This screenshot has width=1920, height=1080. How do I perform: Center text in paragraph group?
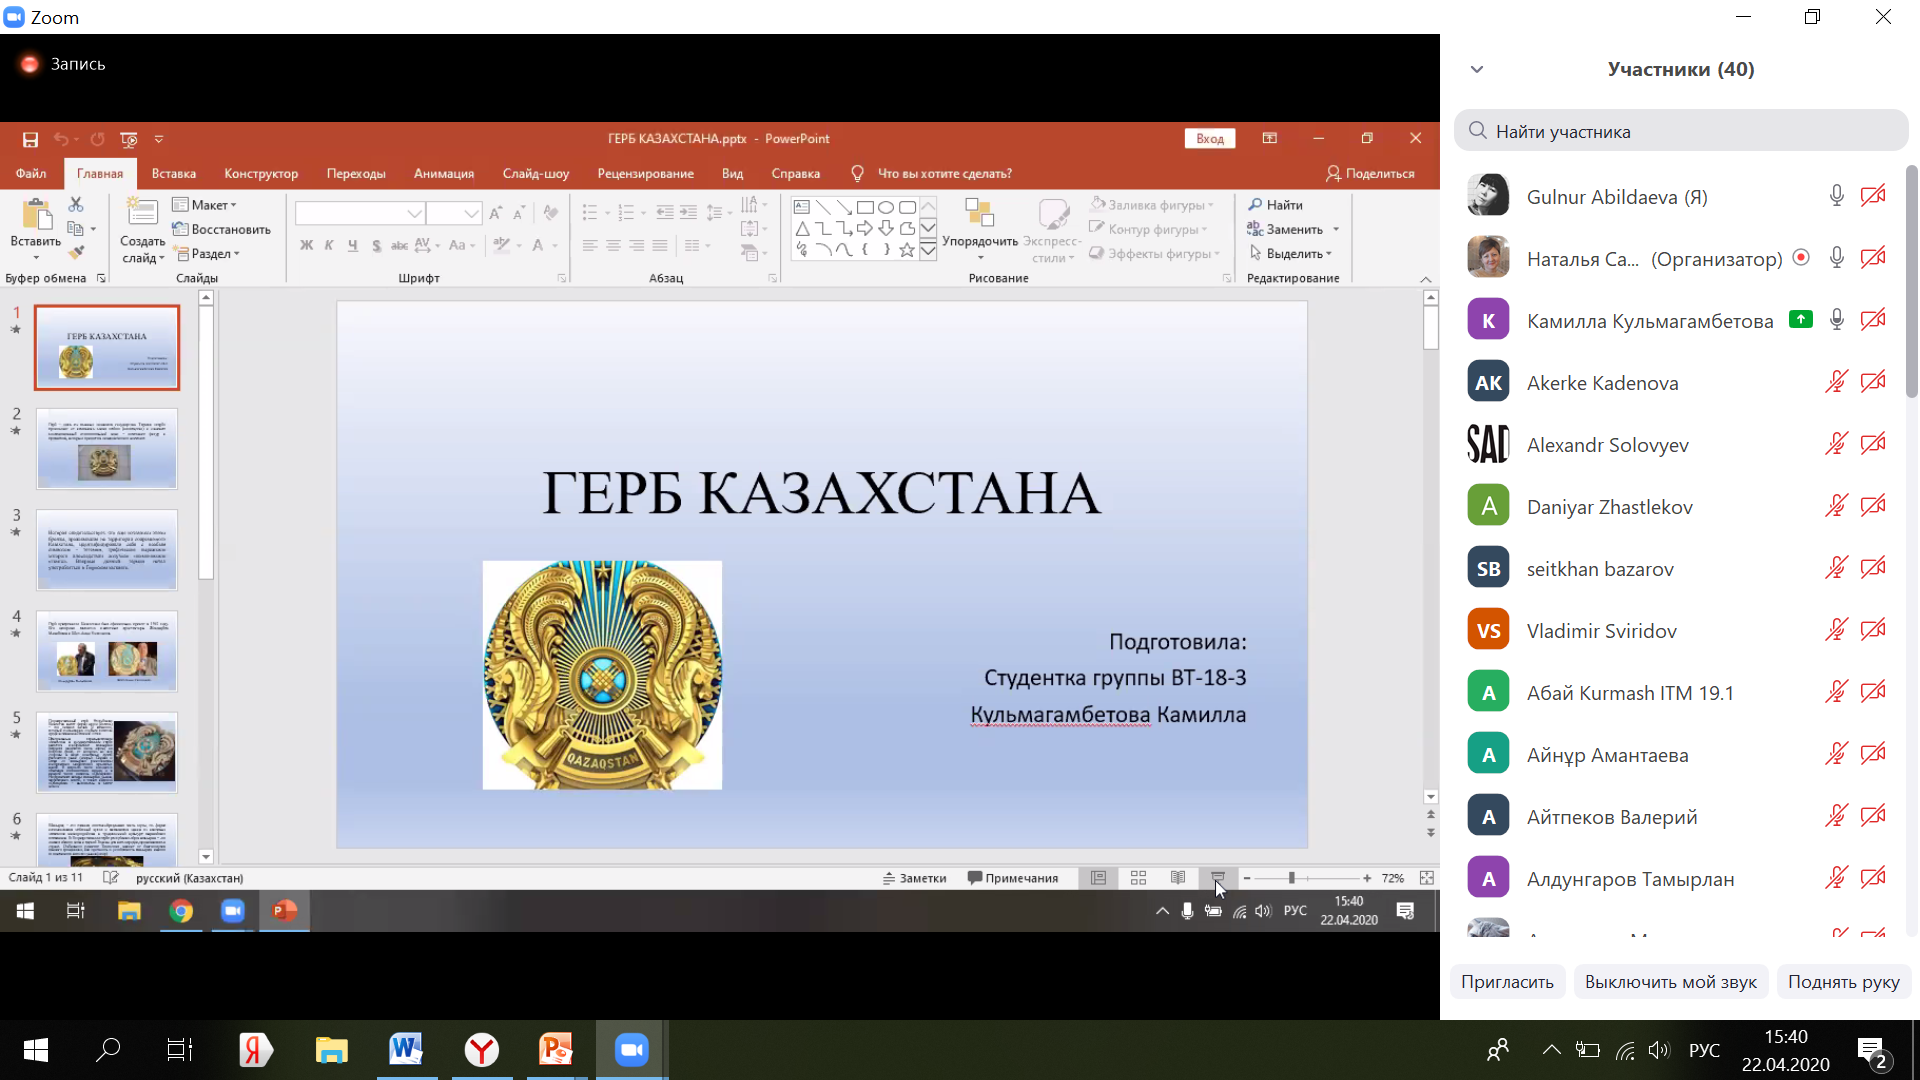pos(613,245)
